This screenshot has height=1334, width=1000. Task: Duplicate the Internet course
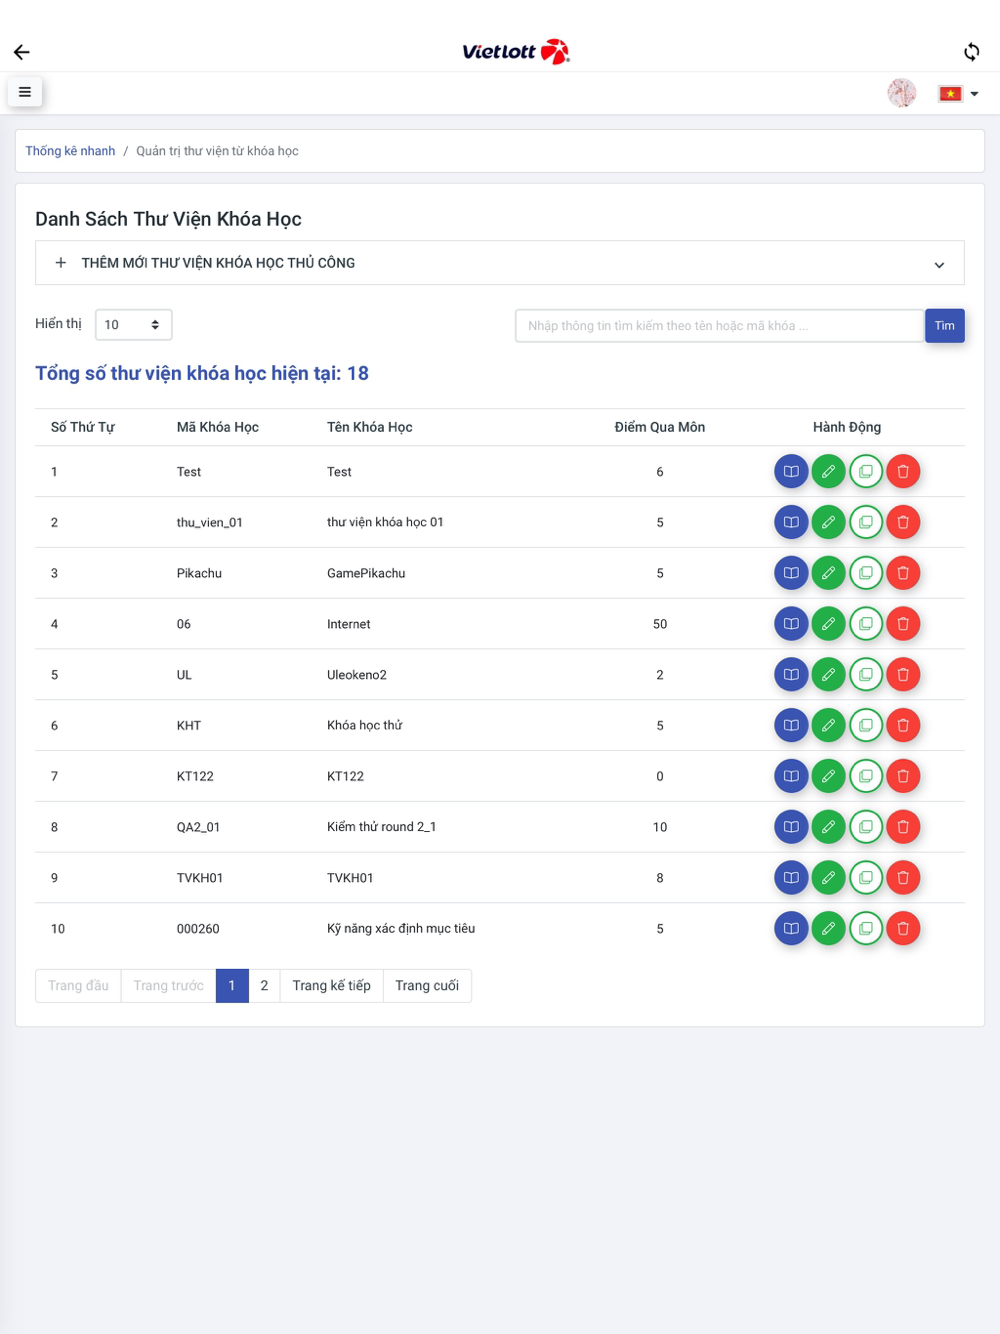[x=866, y=624]
